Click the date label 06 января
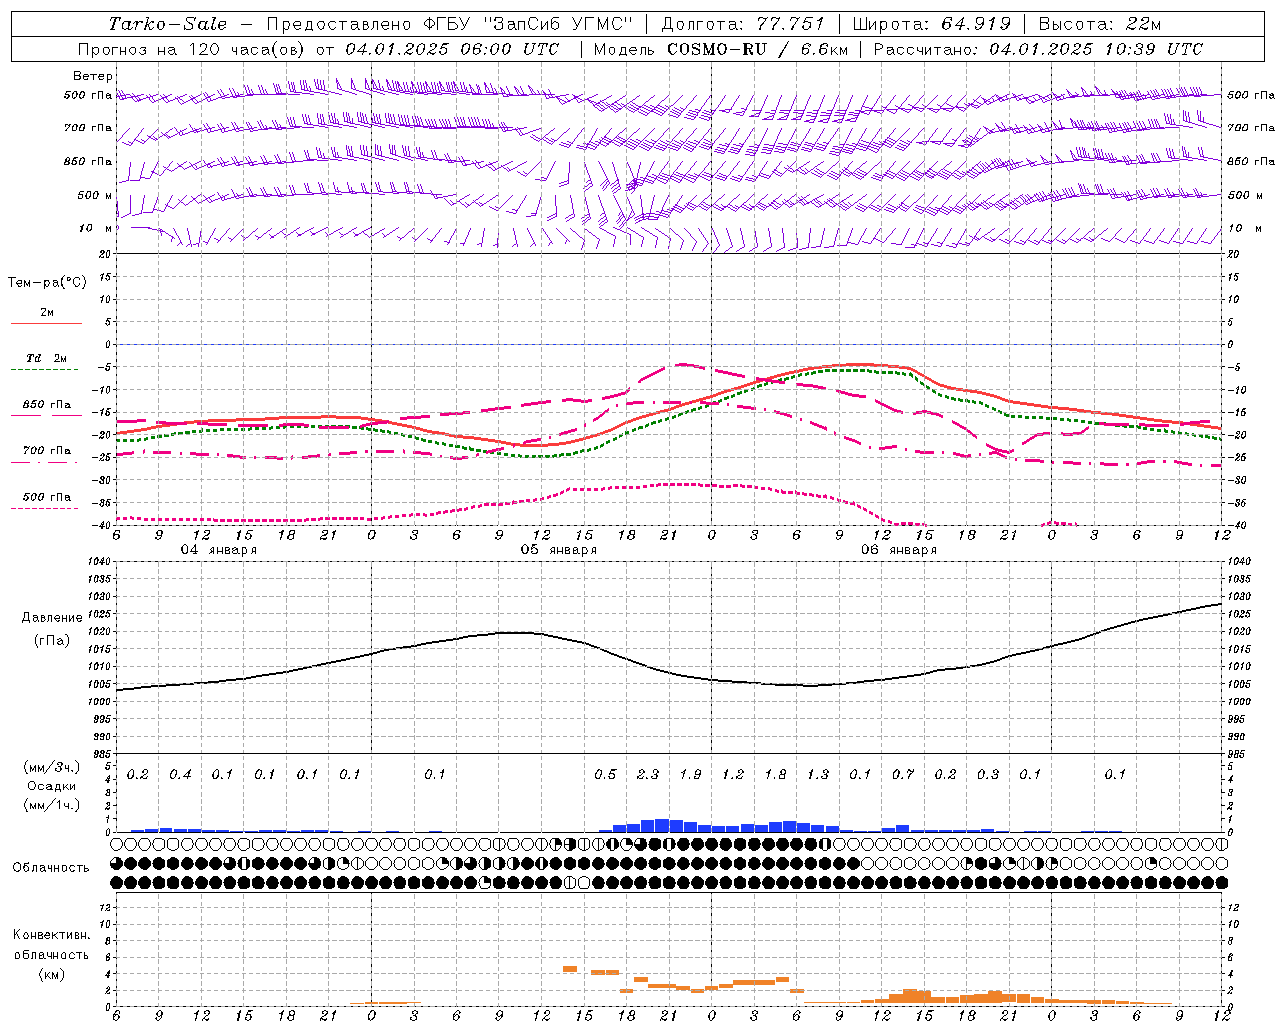1280x1024 pixels. click(x=899, y=550)
